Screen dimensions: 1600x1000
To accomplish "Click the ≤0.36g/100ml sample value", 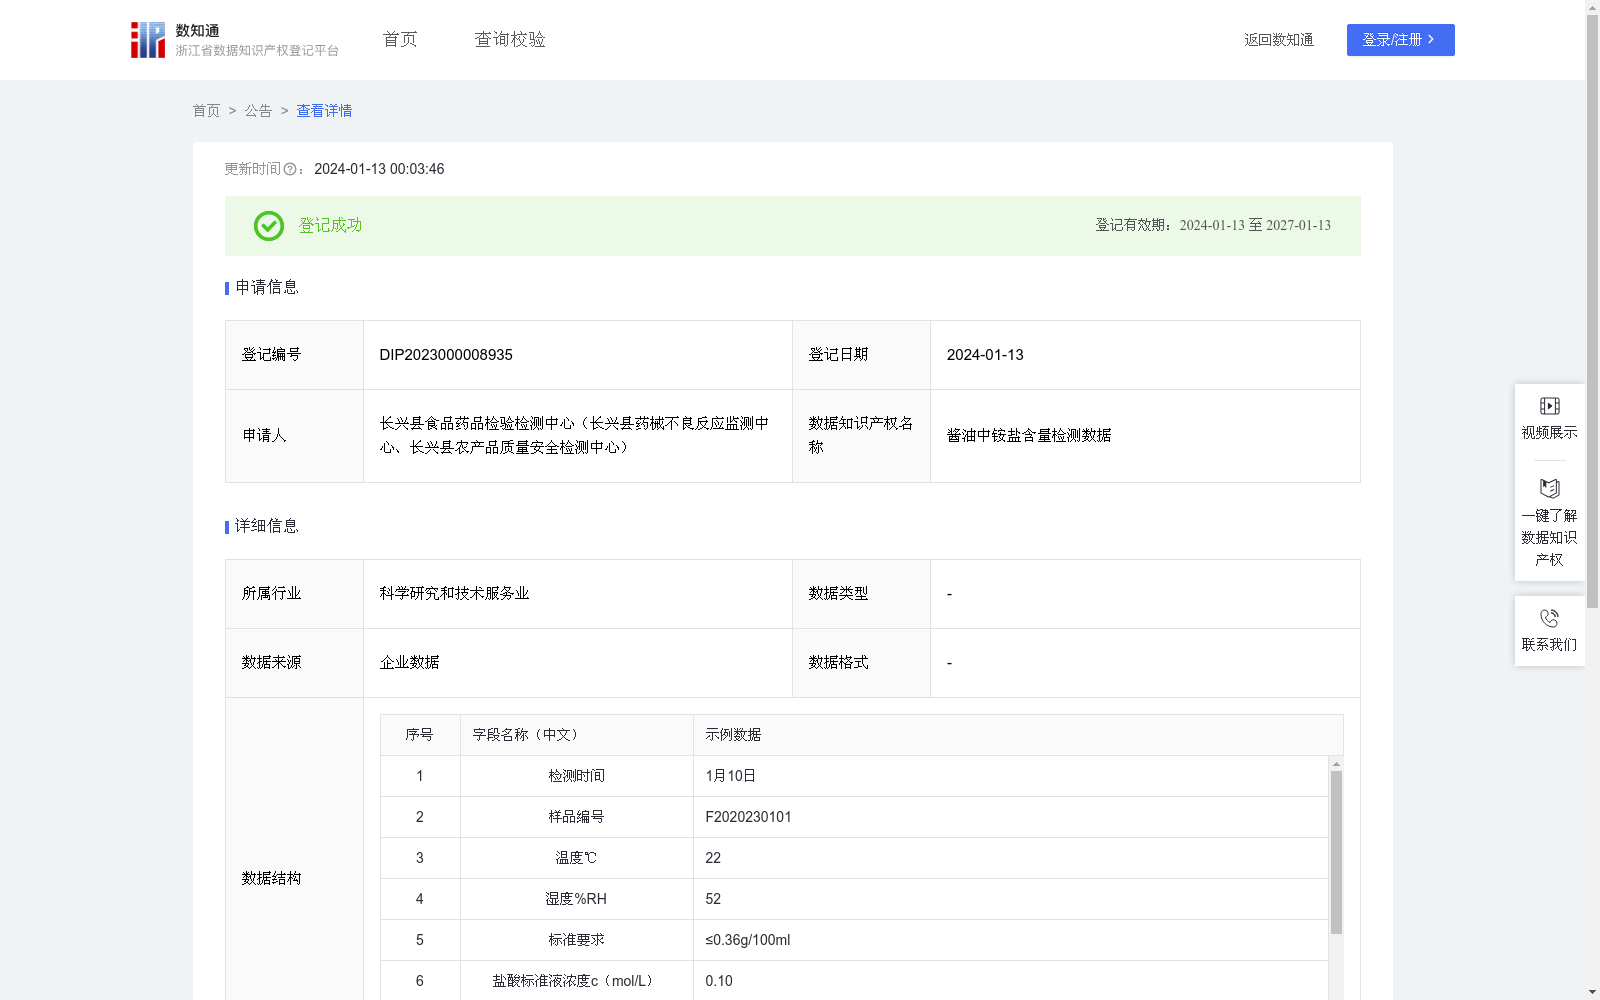I will 747,940.
